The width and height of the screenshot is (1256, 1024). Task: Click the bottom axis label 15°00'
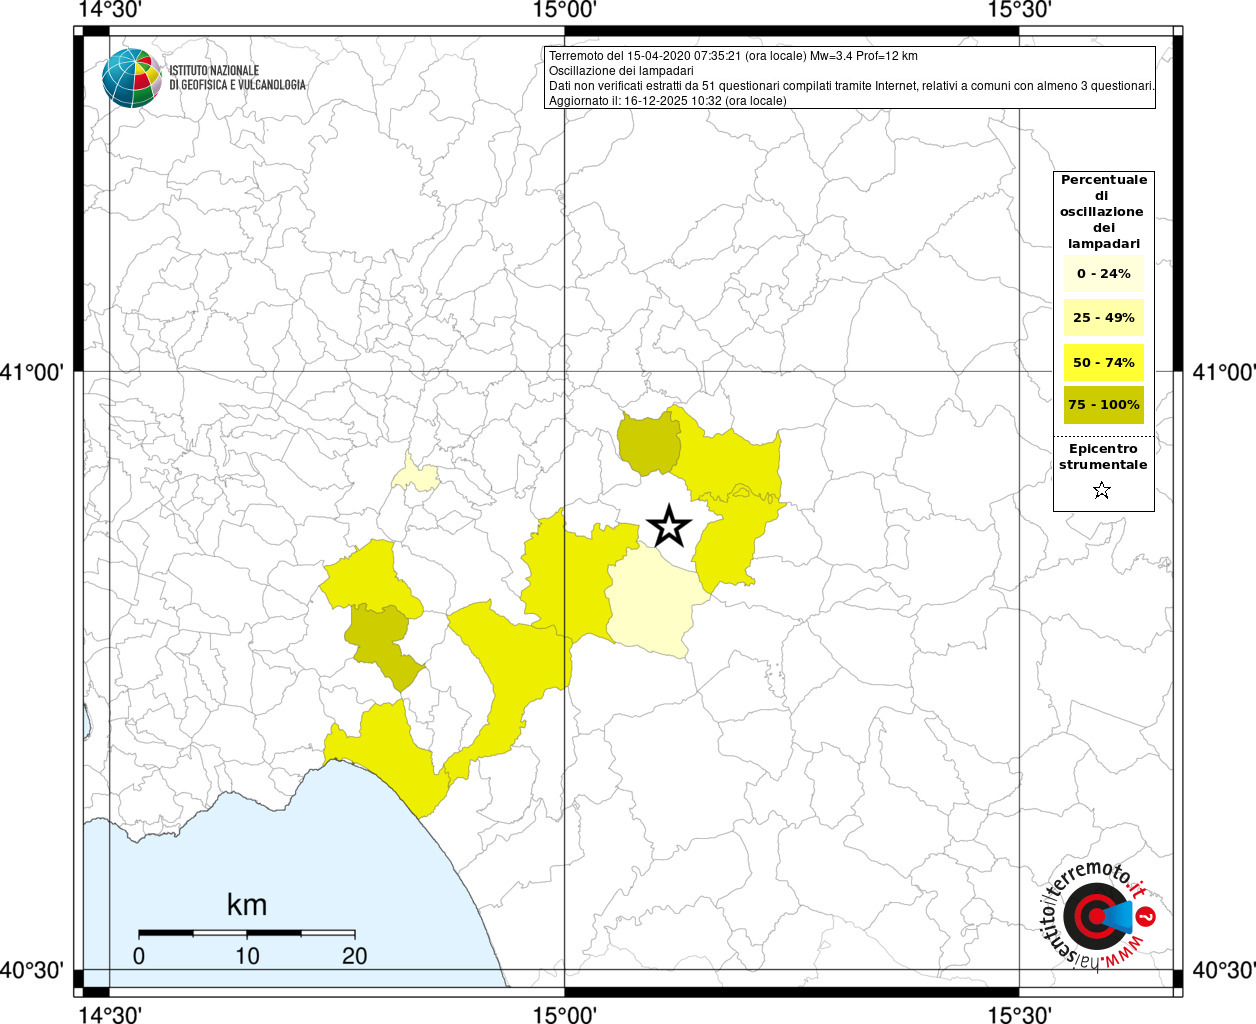(565, 1014)
